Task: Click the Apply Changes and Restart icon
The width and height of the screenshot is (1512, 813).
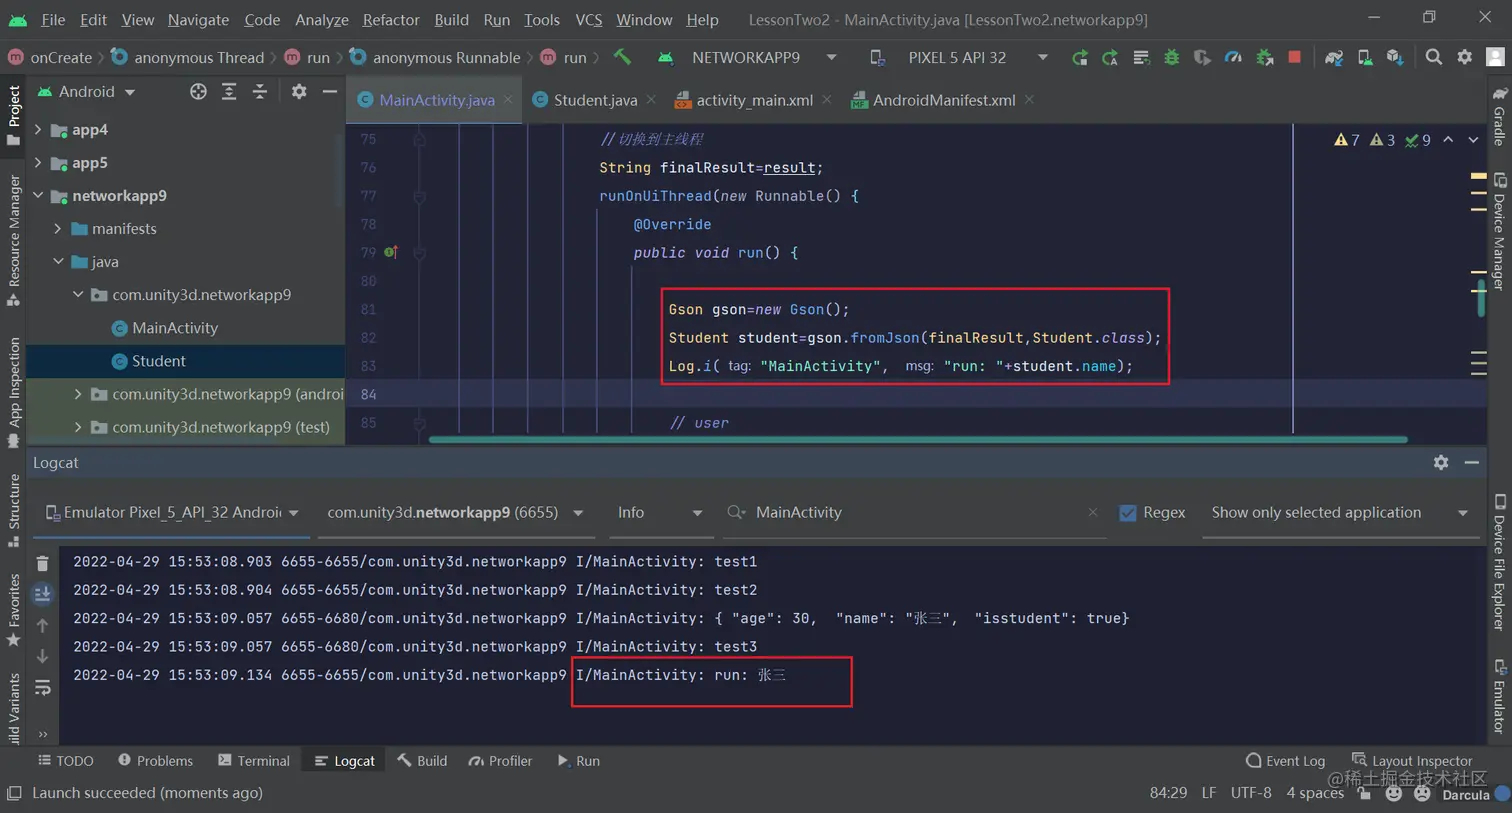Action: (x=1110, y=58)
